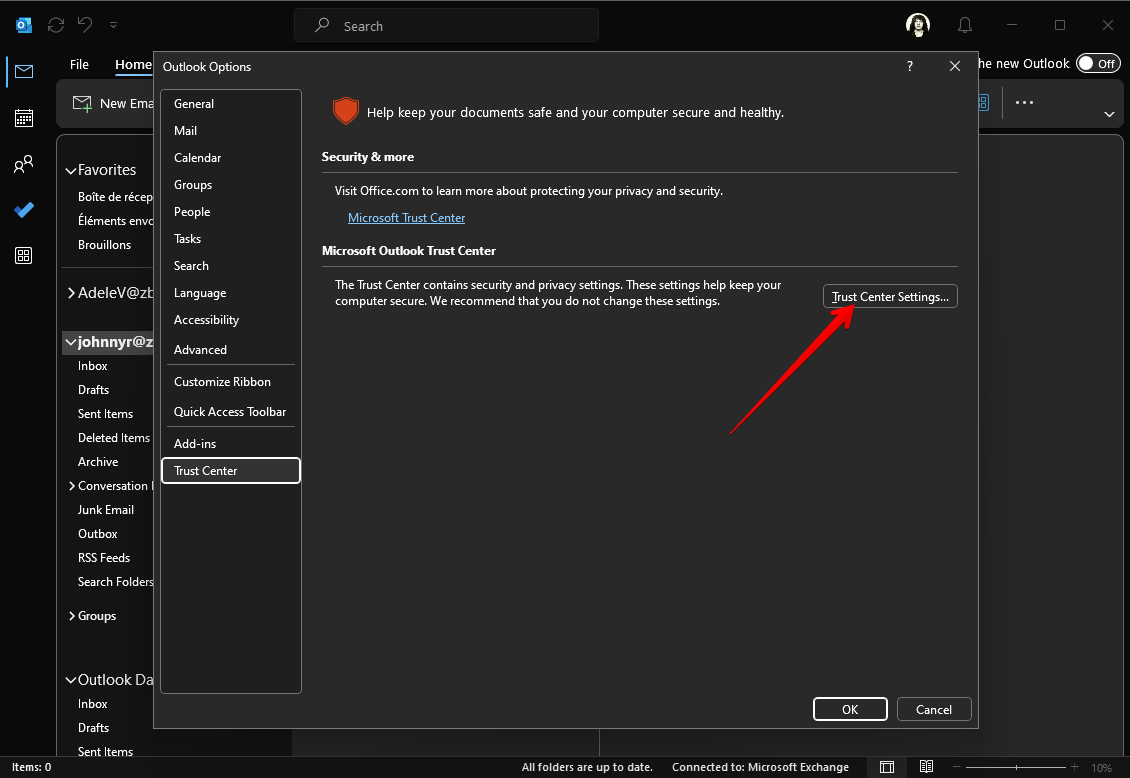Open the File menu tab
Viewport: 1130px width, 778px height.
[x=79, y=64]
